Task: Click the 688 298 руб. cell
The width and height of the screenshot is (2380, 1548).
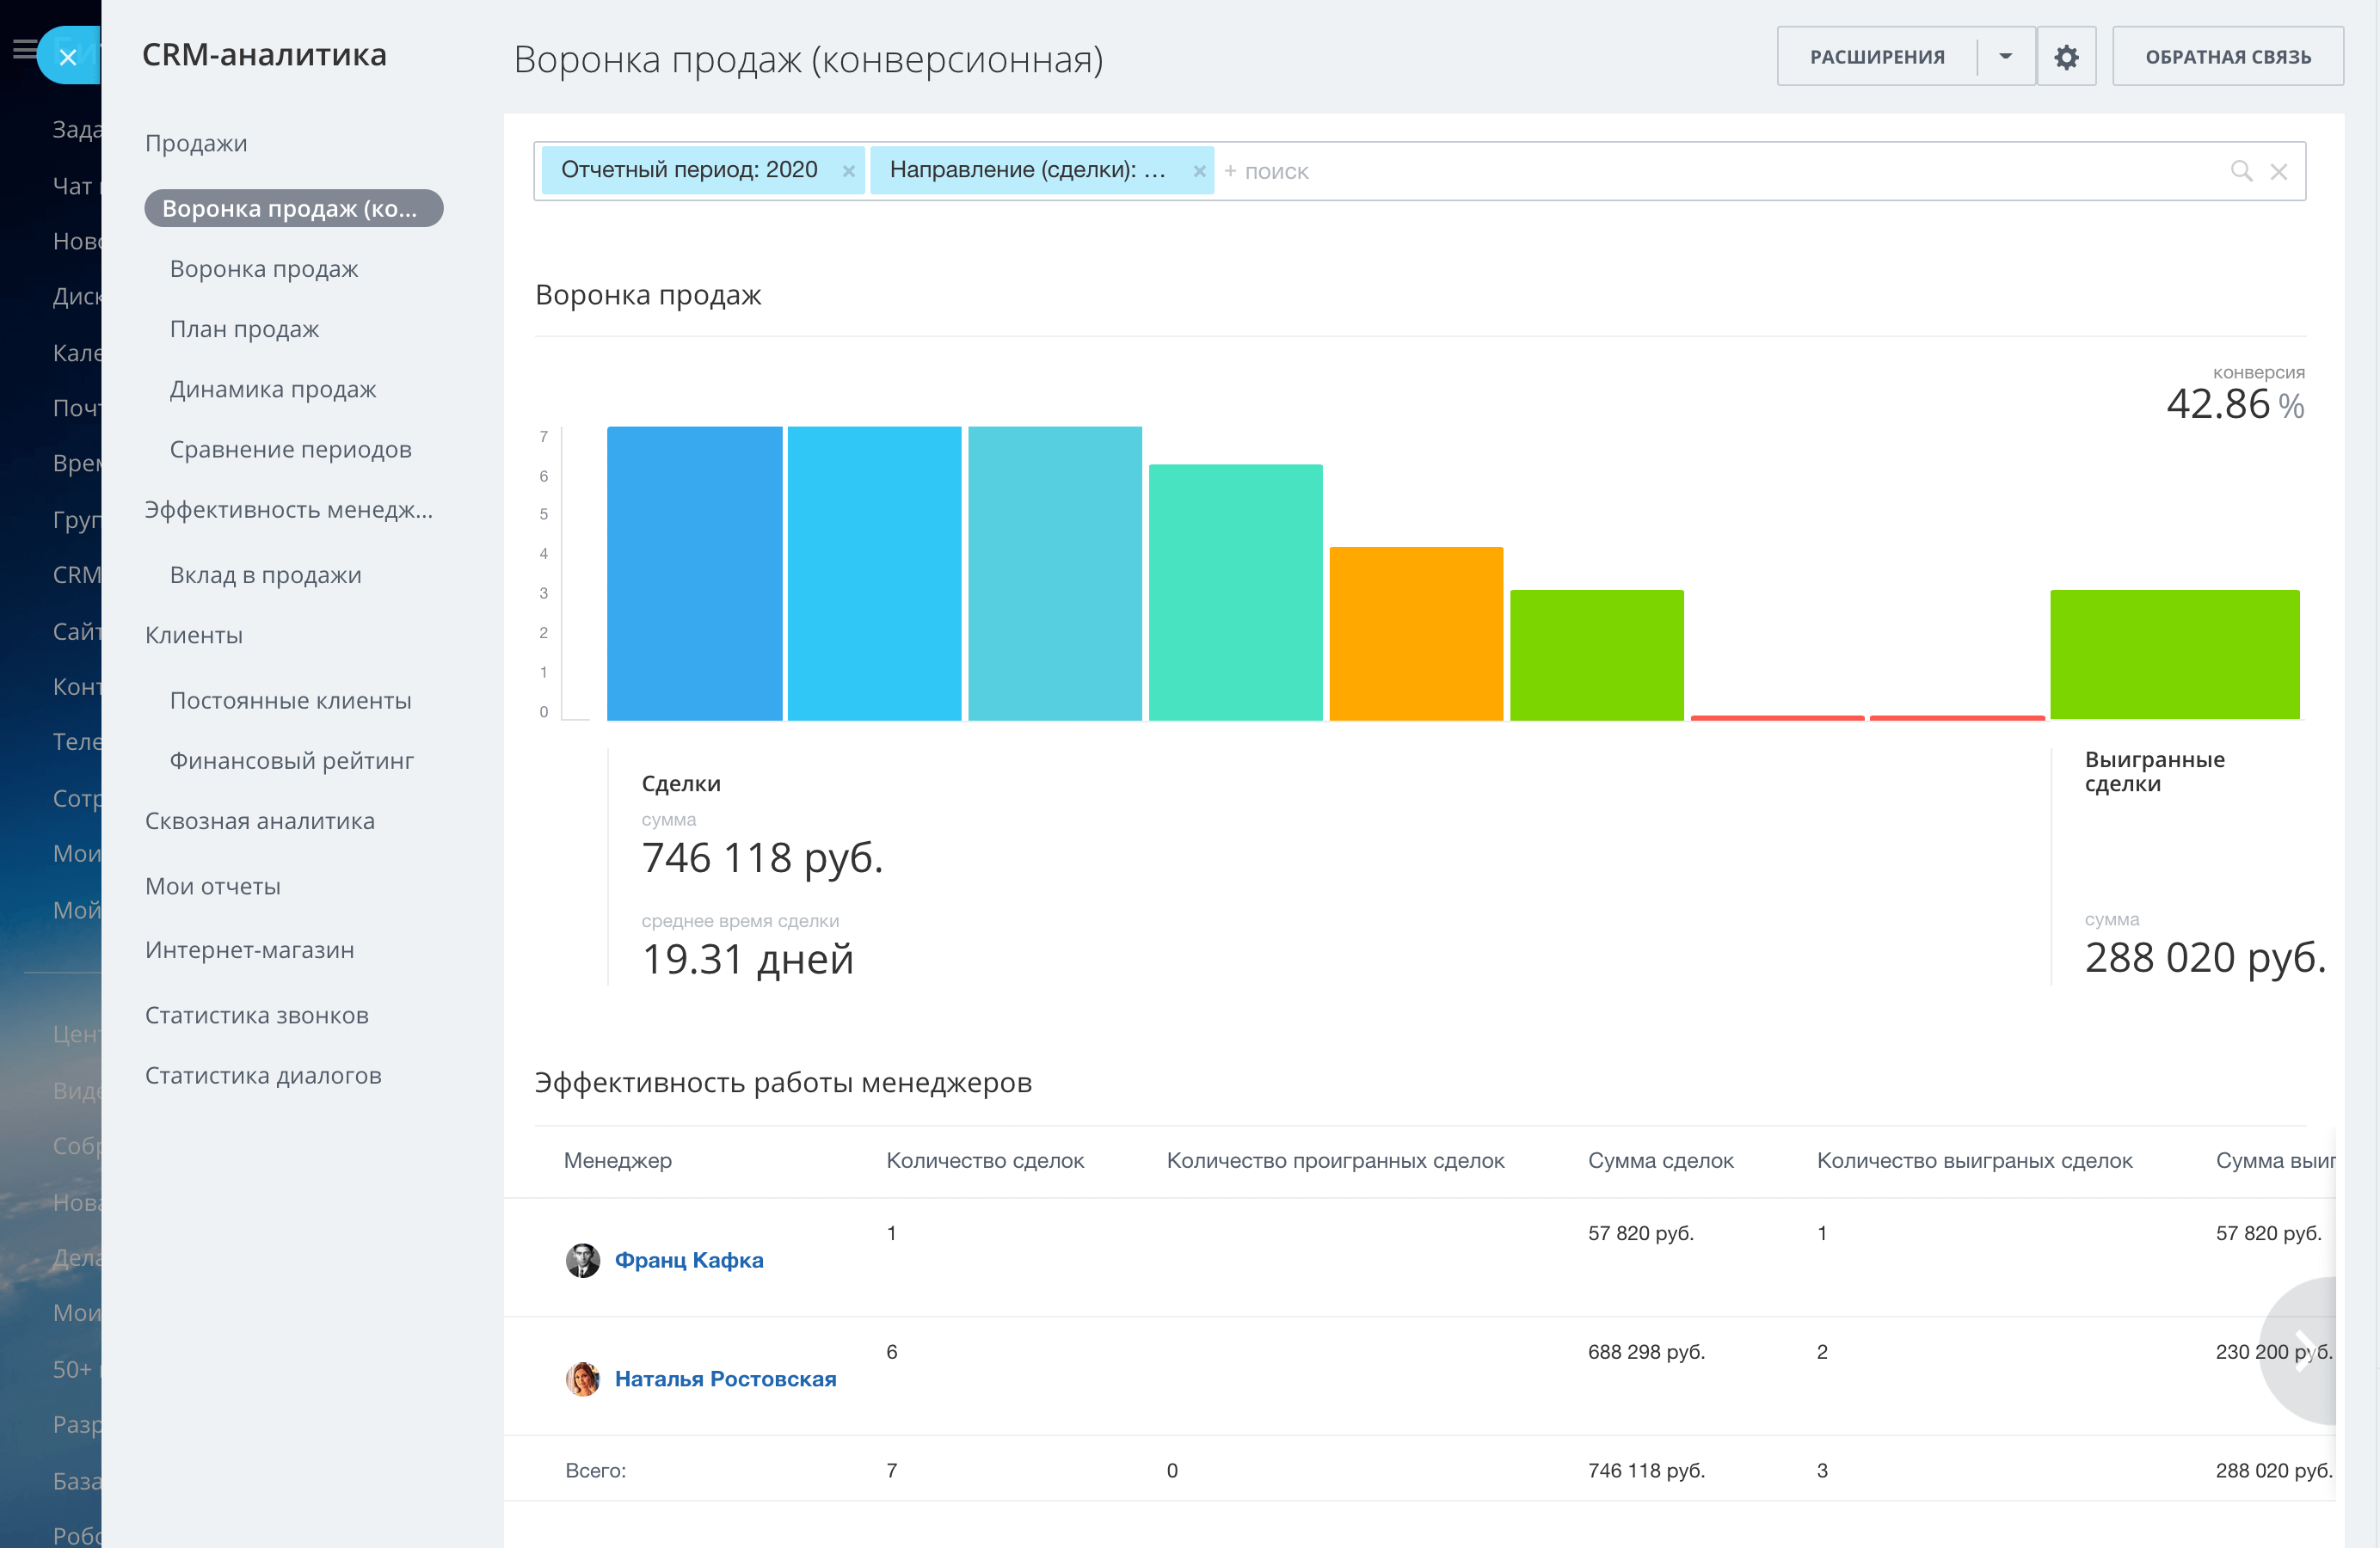Action: point(1646,1351)
